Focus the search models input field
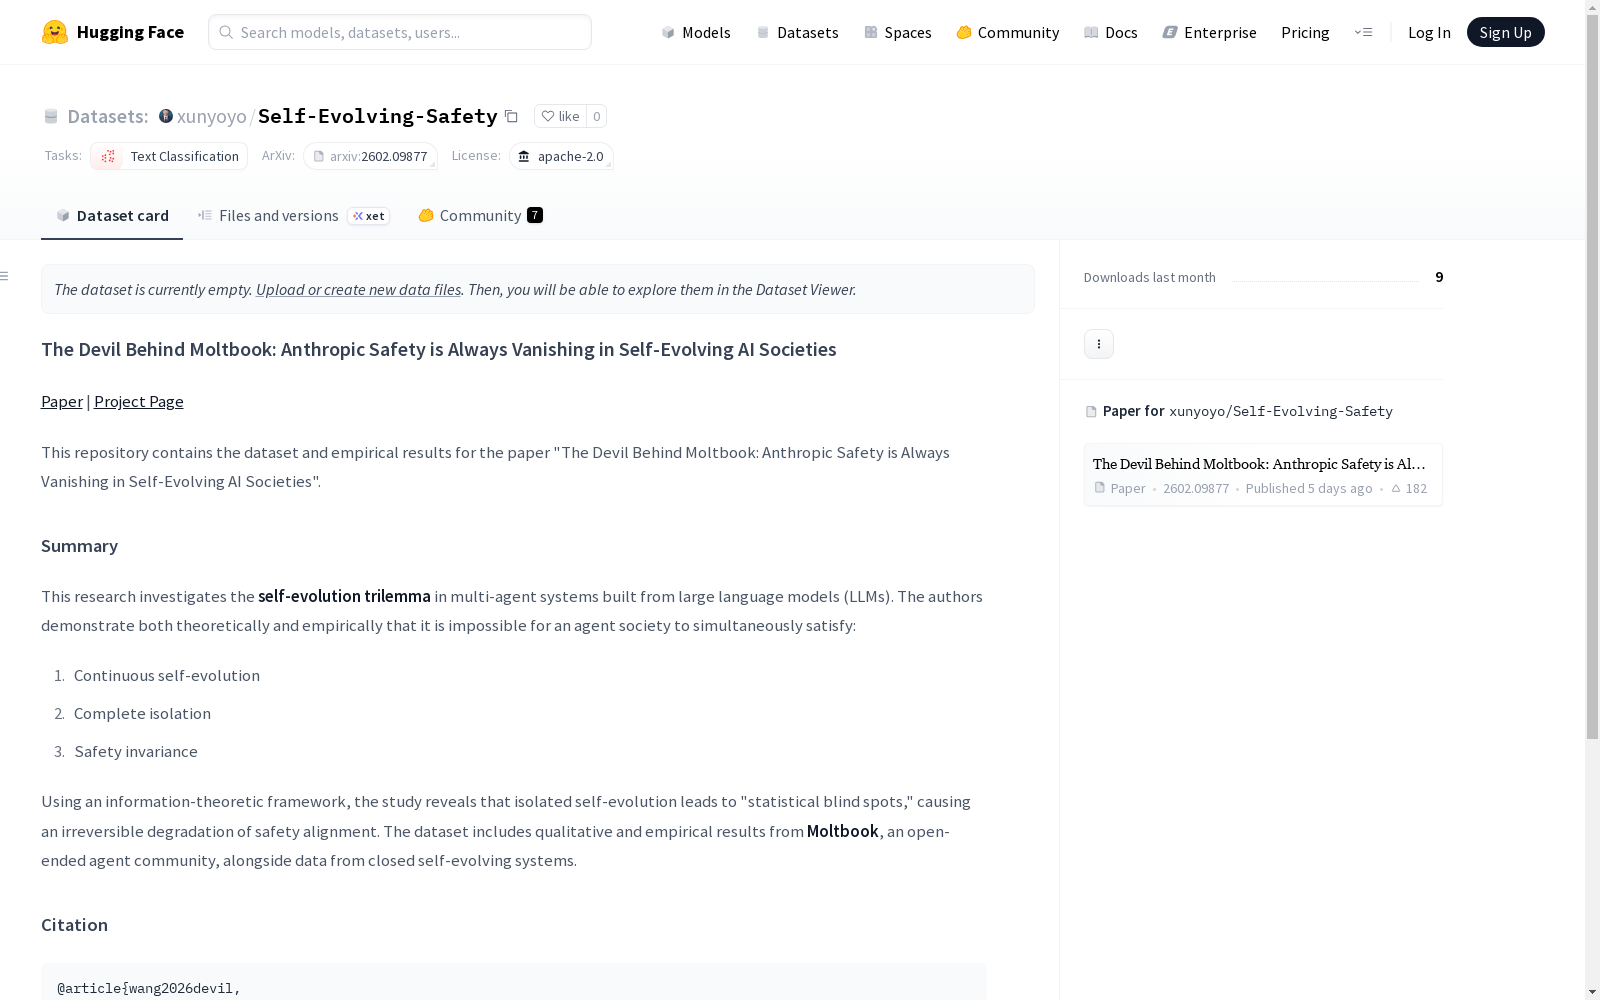The image size is (1600, 1000). (400, 32)
